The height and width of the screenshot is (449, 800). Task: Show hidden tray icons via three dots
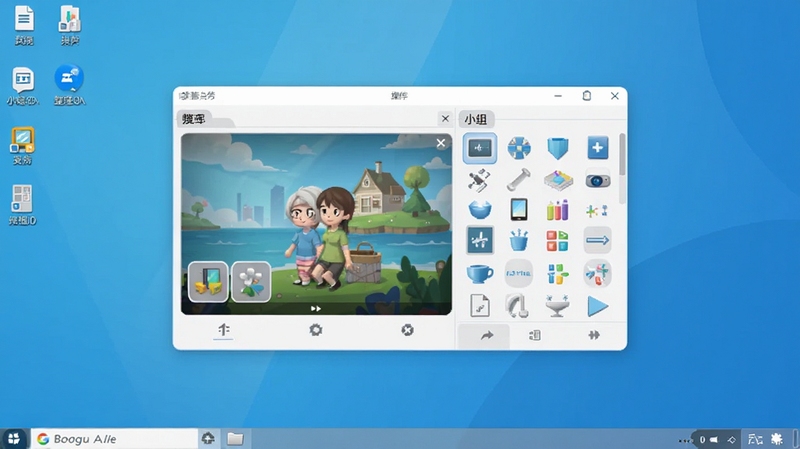tap(685, 440)
